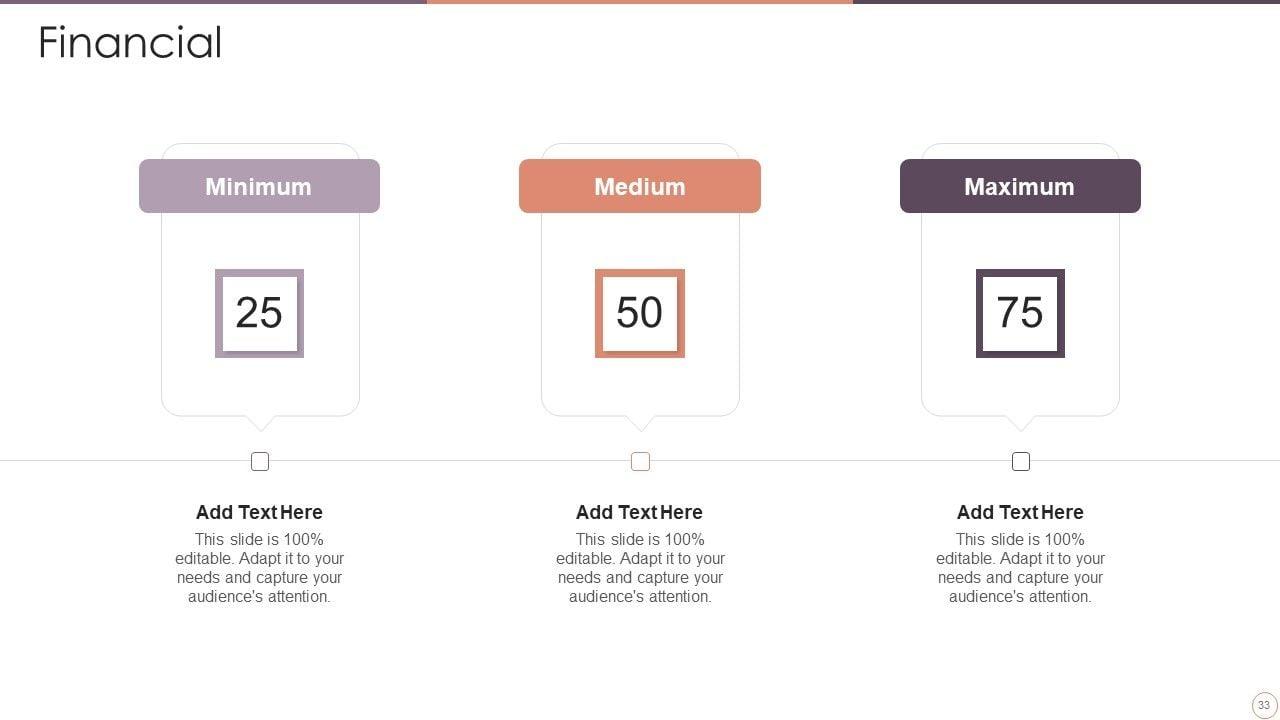Click the description paragraph under Maximum

coord(1020,568)
